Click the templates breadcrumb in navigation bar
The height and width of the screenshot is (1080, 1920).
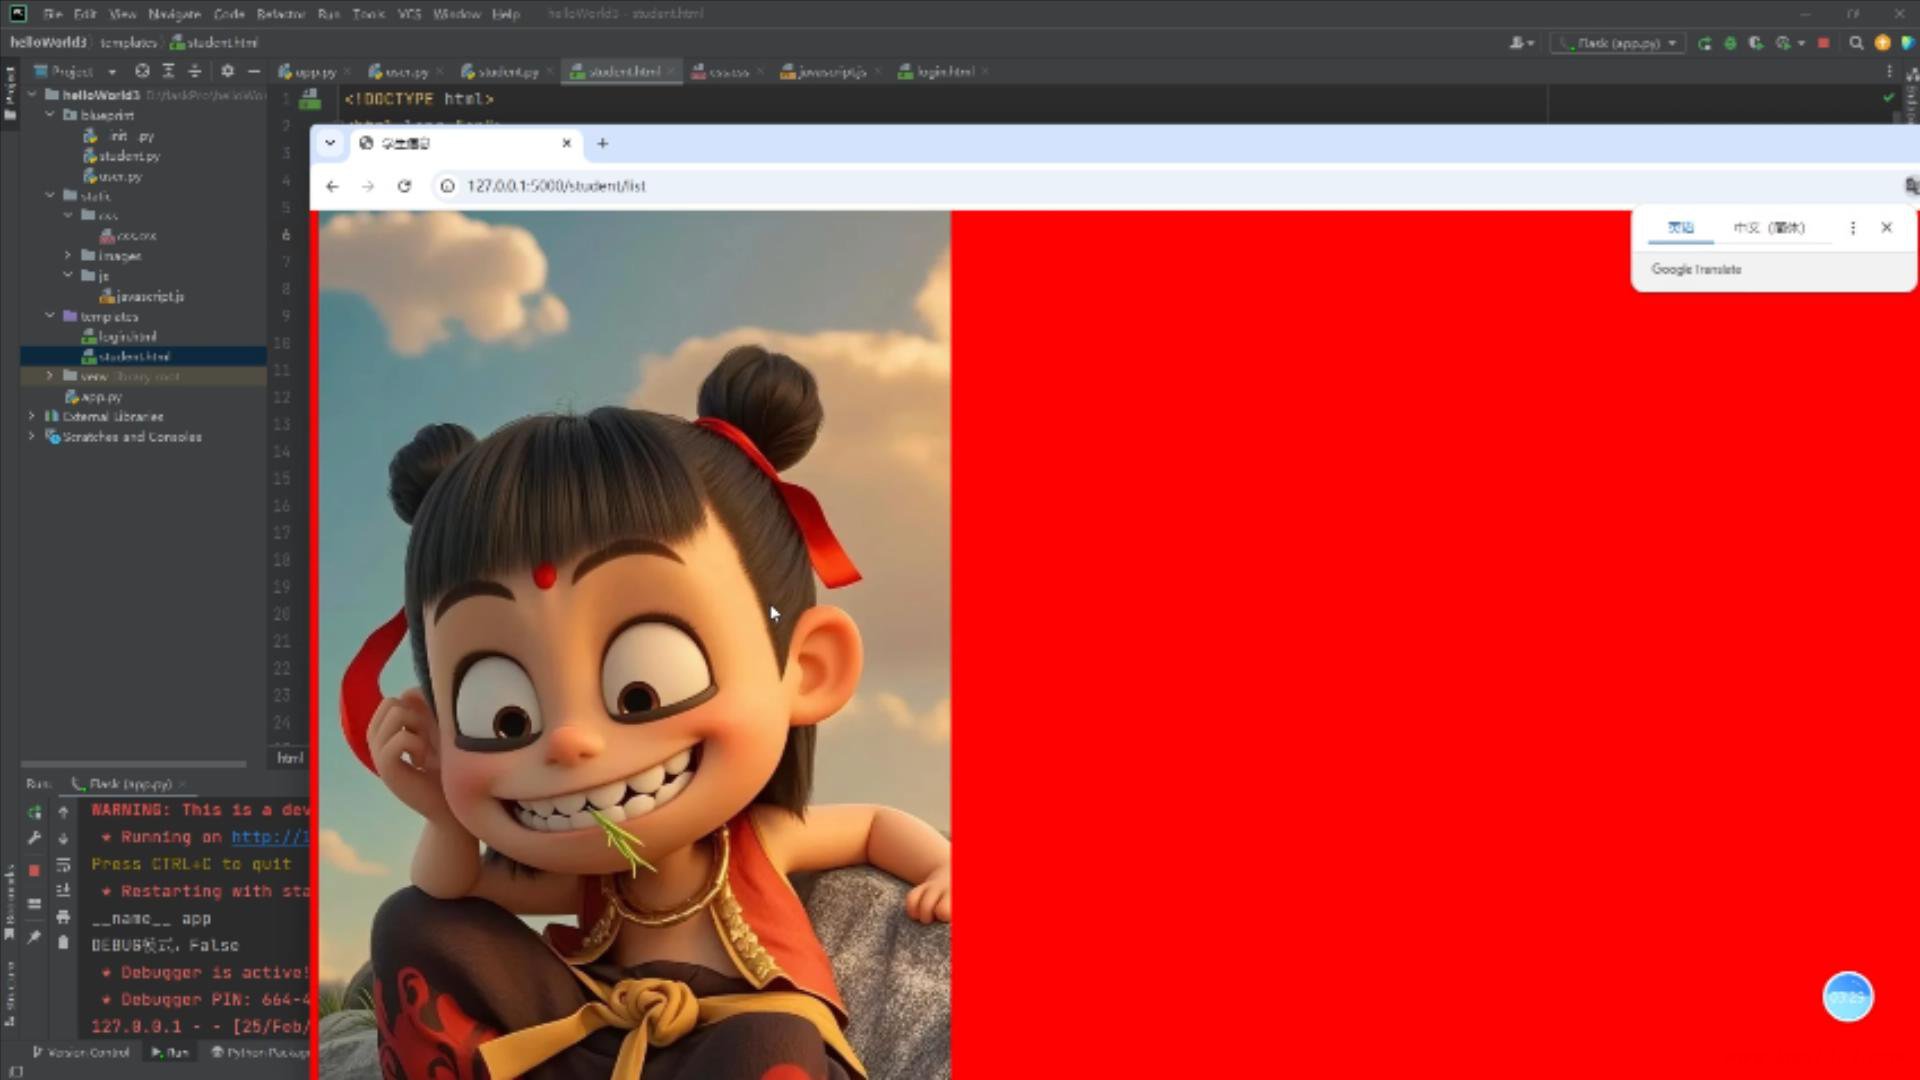click(129, 43)
